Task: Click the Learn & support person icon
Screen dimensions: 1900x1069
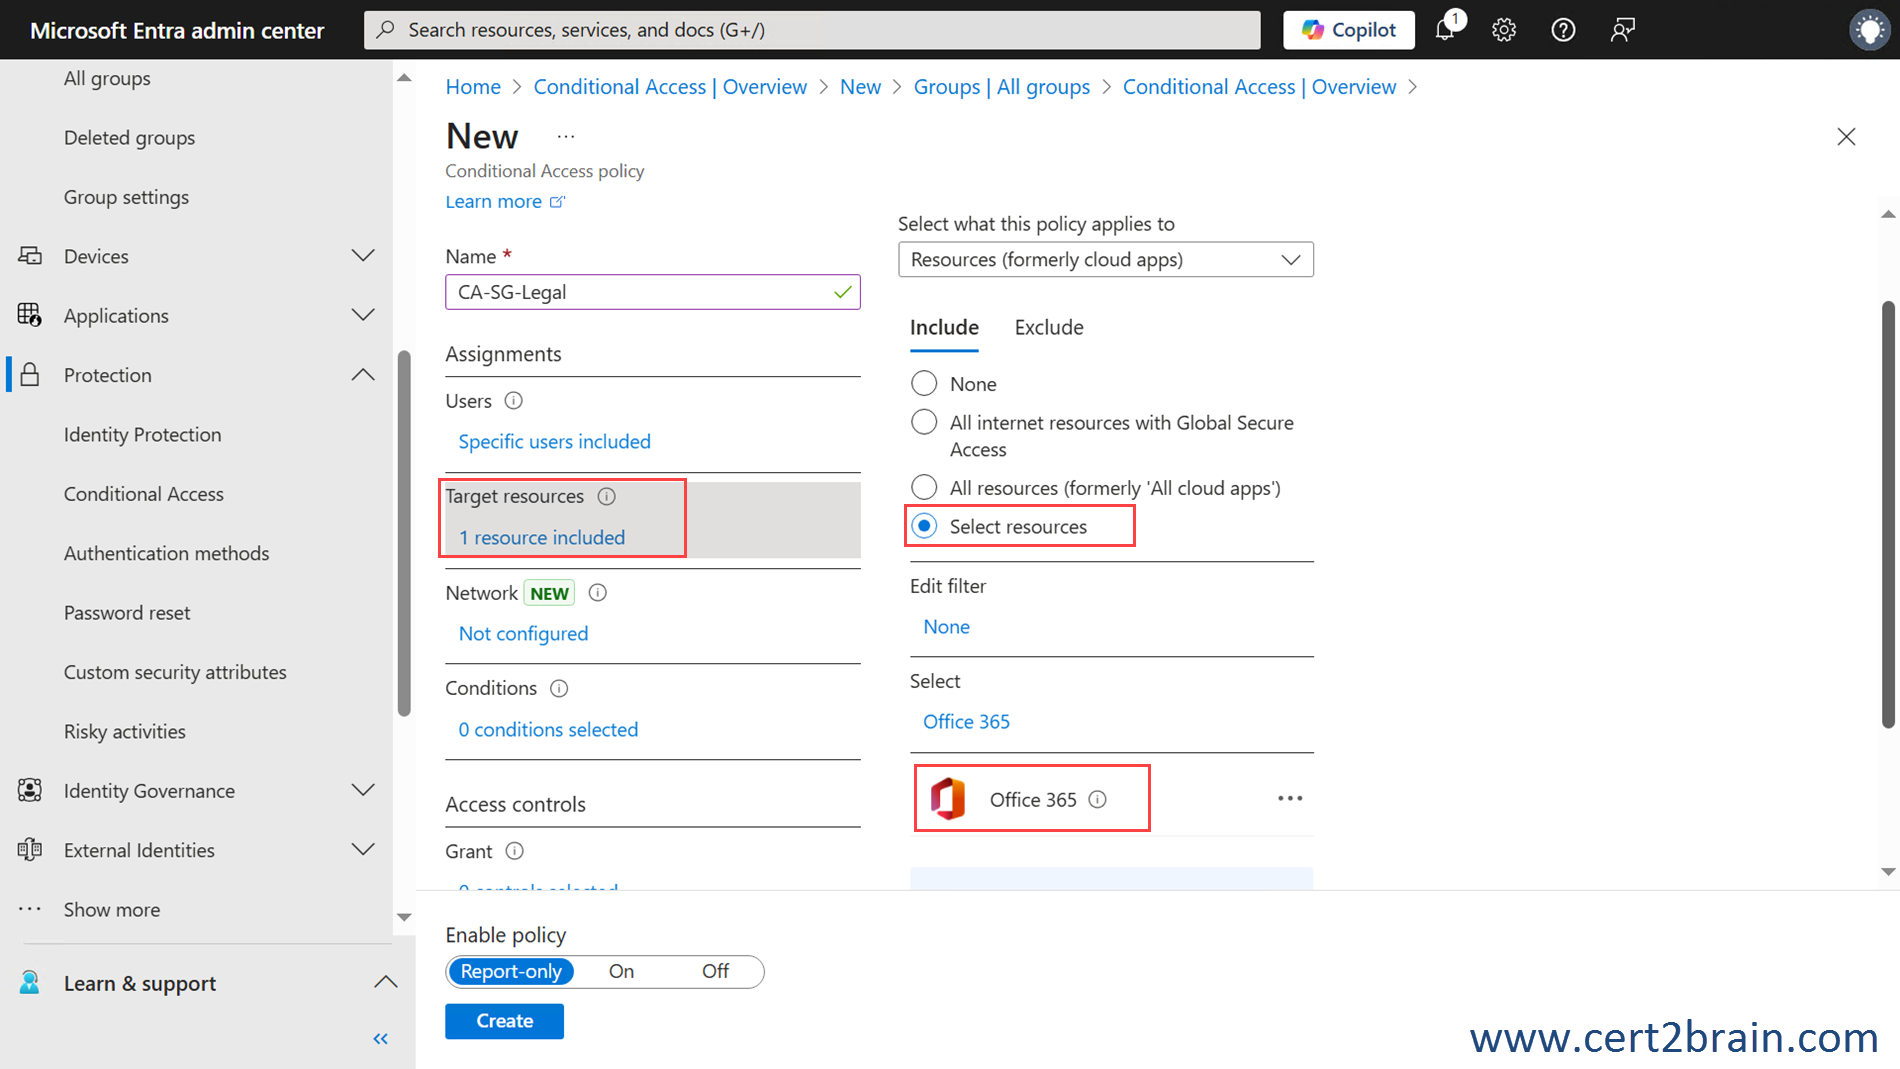Action: [x=30, y=983]
